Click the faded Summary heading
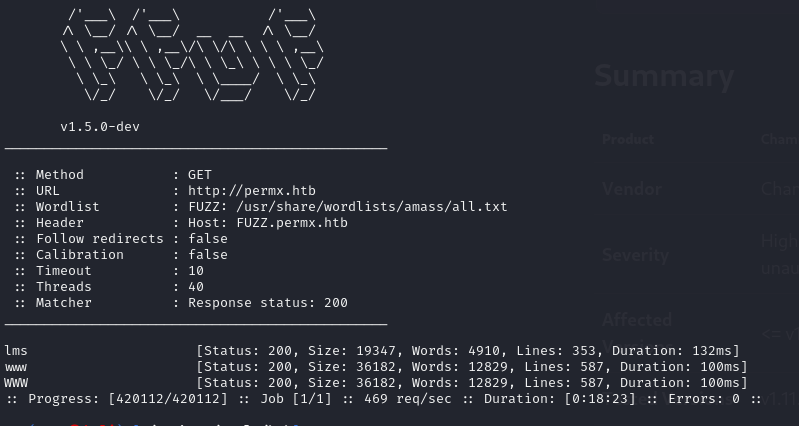 click(664, 77)
